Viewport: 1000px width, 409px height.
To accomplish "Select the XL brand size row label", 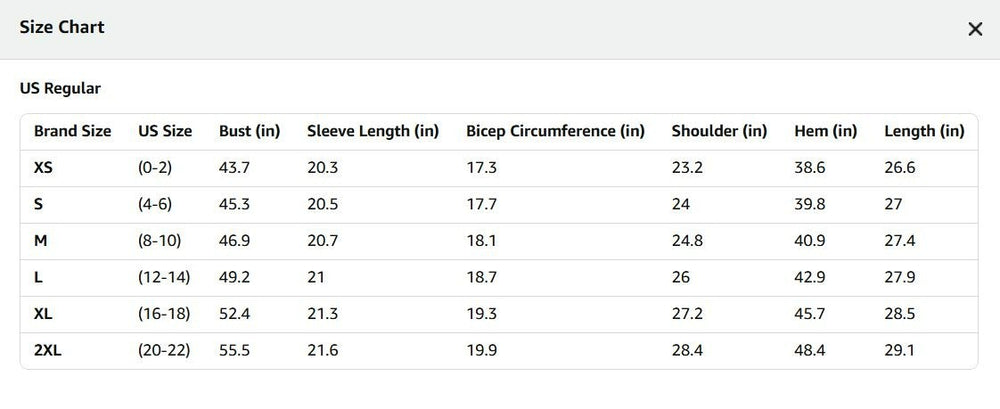I will [x=43, y=313].
